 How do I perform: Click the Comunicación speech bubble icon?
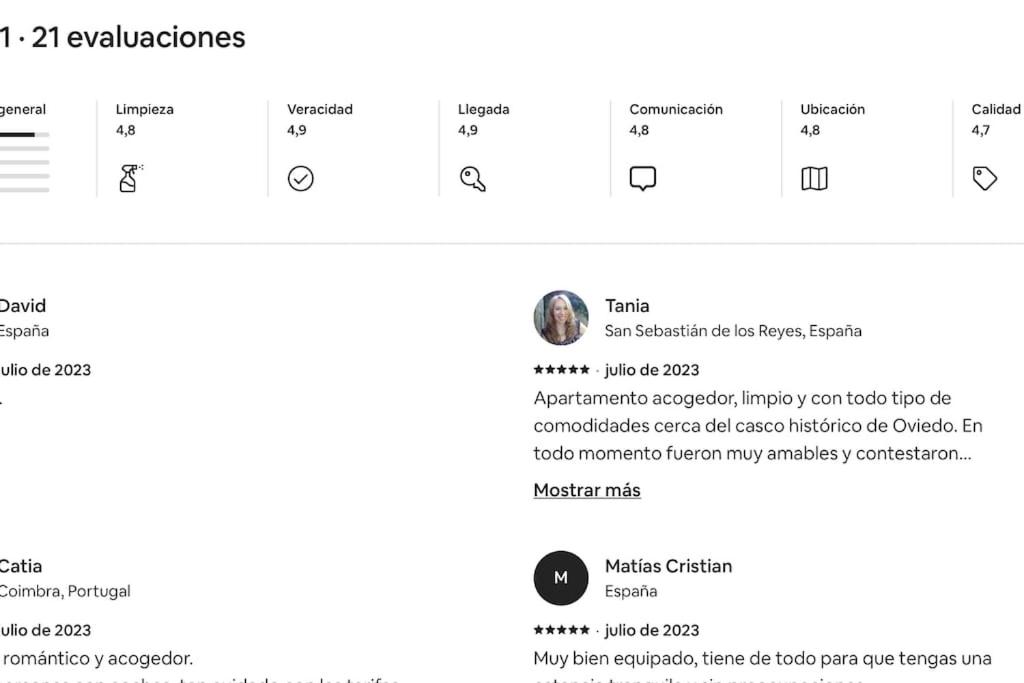[643, 178]
